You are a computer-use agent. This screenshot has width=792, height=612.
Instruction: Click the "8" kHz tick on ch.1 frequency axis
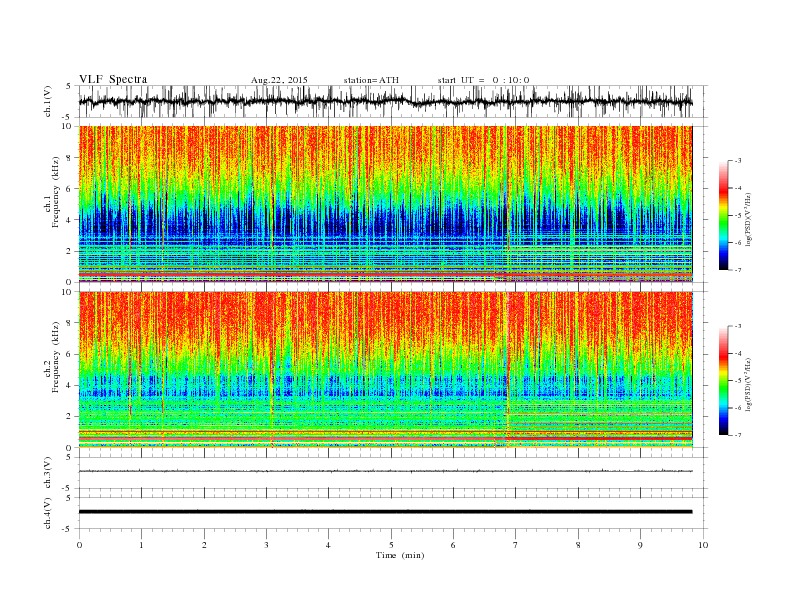click(x=69, y=158)
